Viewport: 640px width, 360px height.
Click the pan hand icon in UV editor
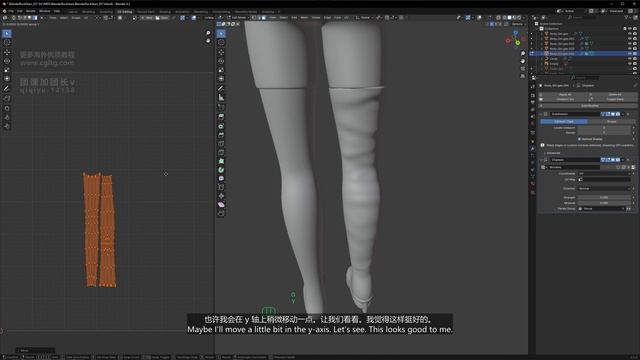(x=209, y=41)
